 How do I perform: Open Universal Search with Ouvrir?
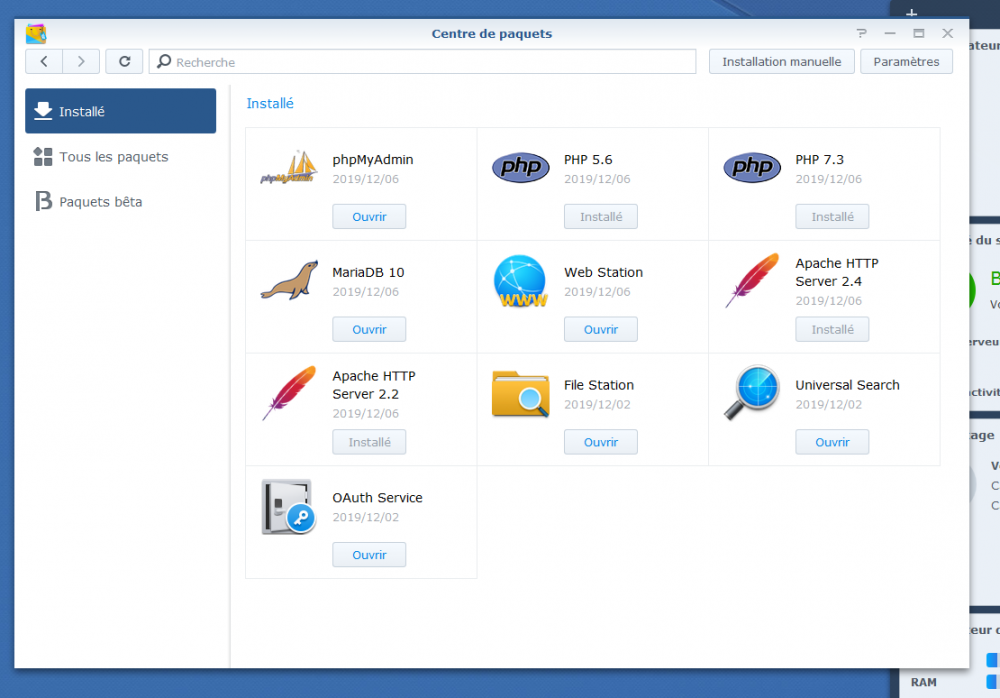click(x=832, y=442)
